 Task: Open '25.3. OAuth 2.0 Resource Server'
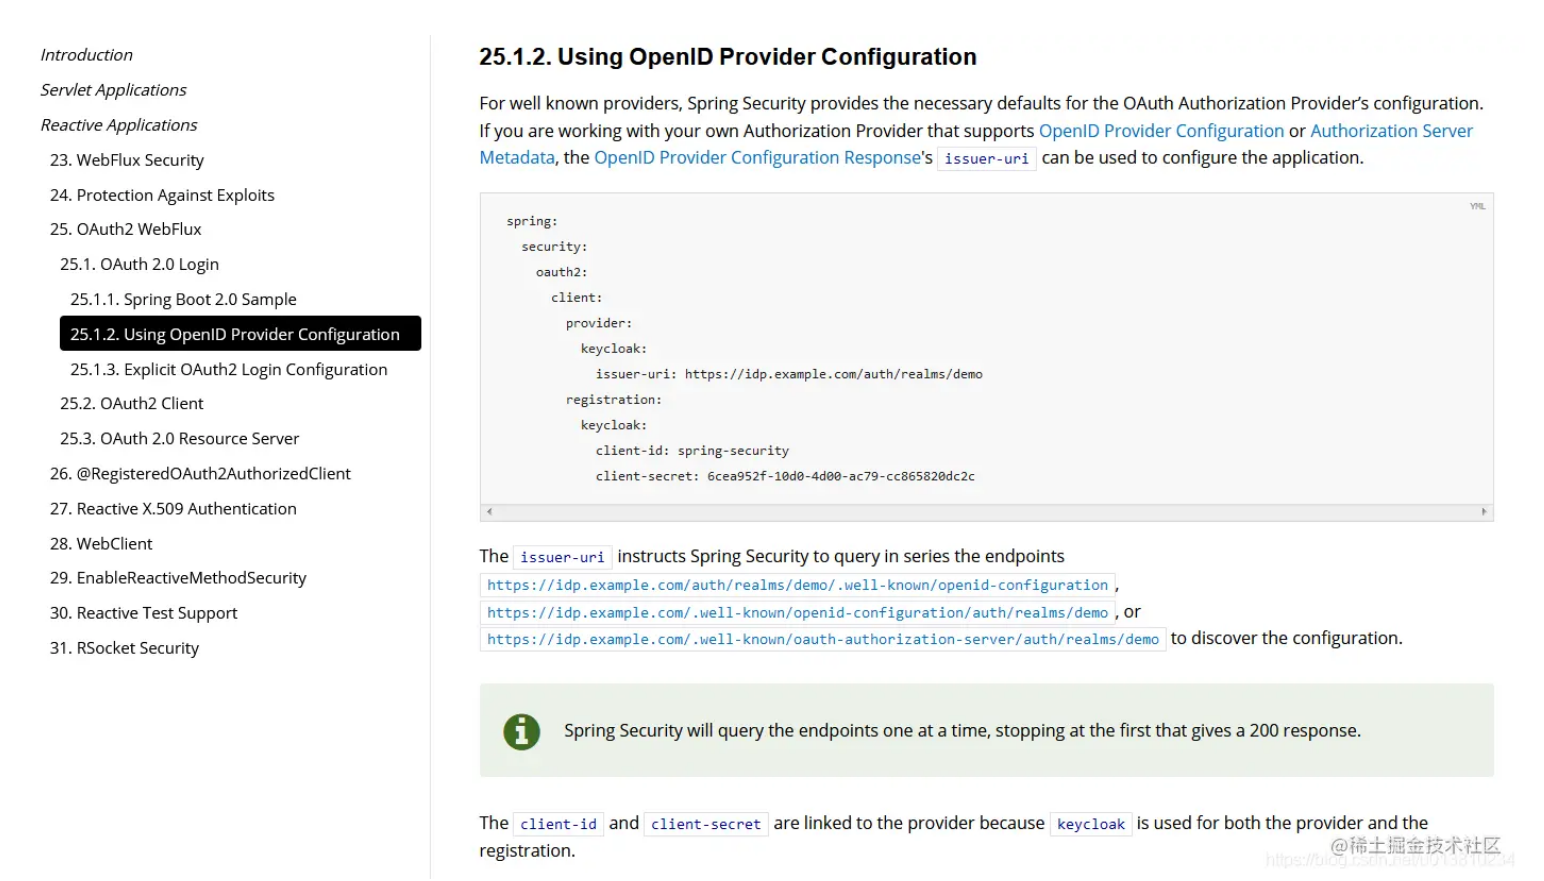tap(179, 438)
